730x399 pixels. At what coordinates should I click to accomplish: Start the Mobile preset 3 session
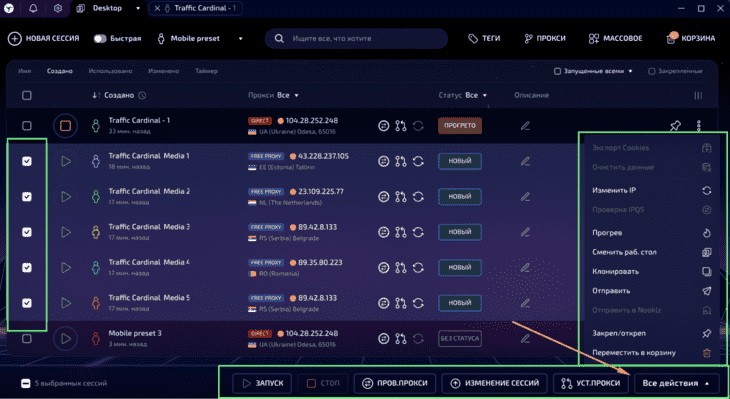click(66, 338)
